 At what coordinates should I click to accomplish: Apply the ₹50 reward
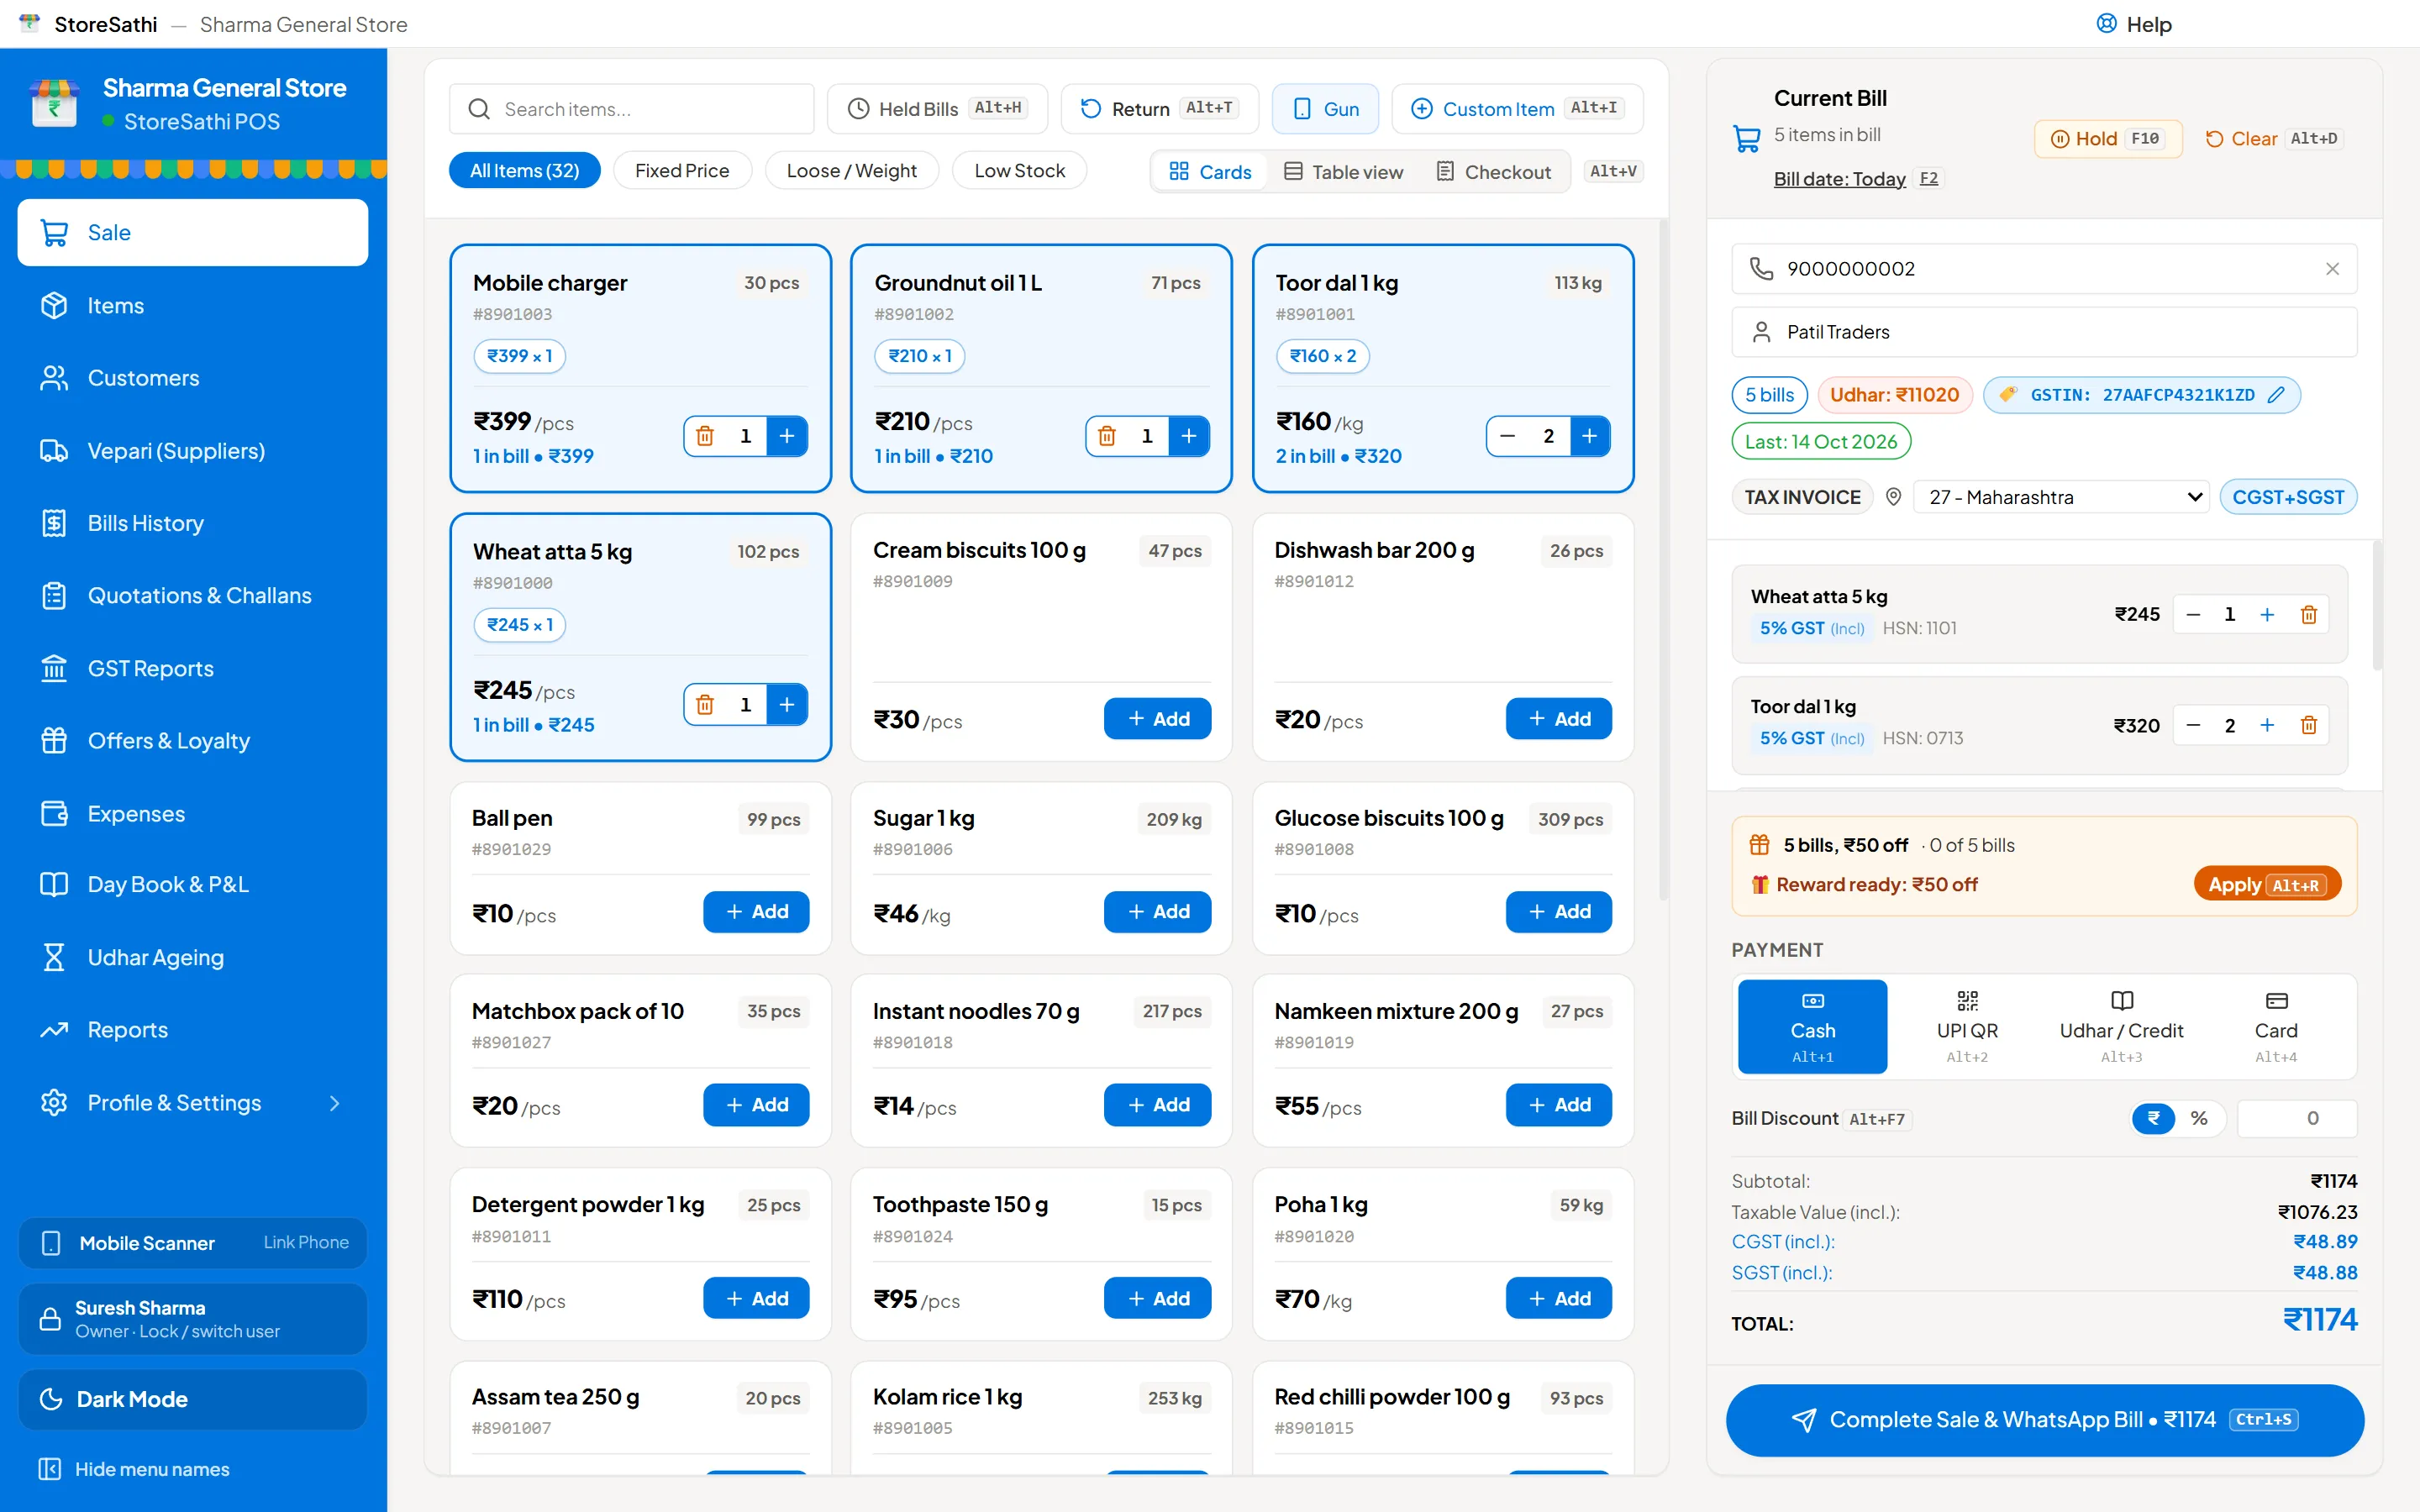pos(2266,885)
